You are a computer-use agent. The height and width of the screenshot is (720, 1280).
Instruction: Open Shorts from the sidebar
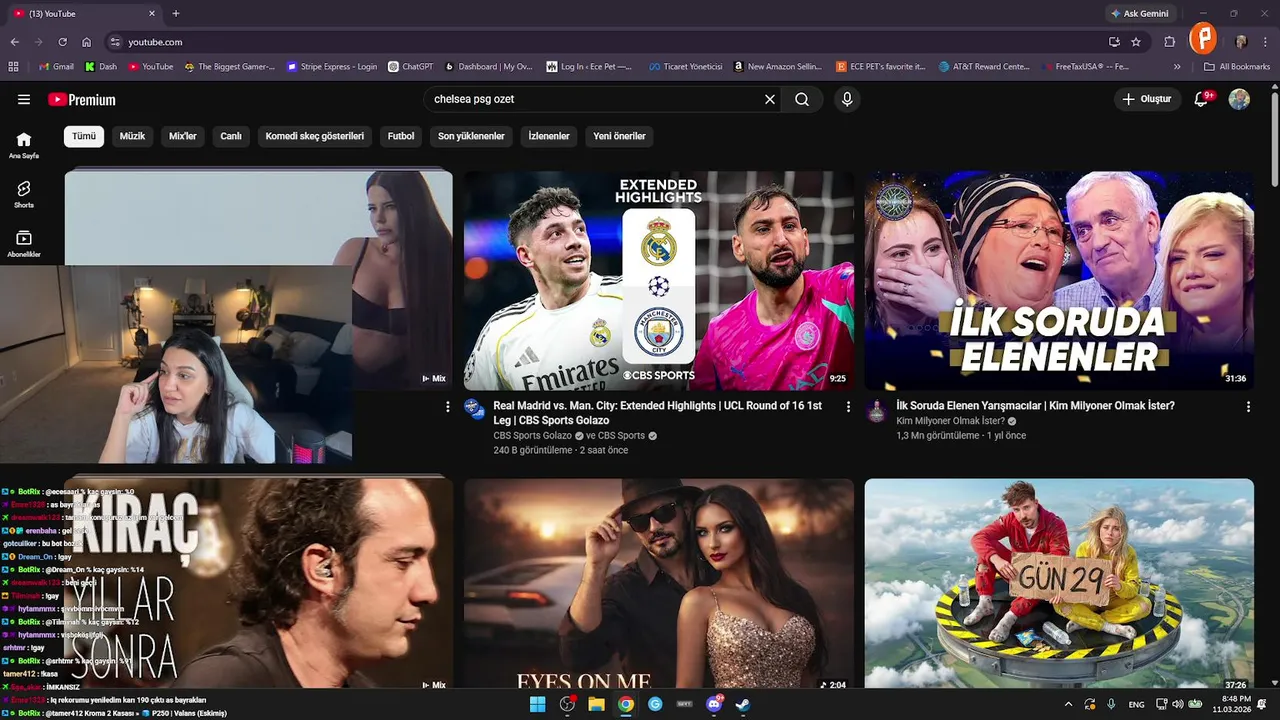tap(24, 194)
